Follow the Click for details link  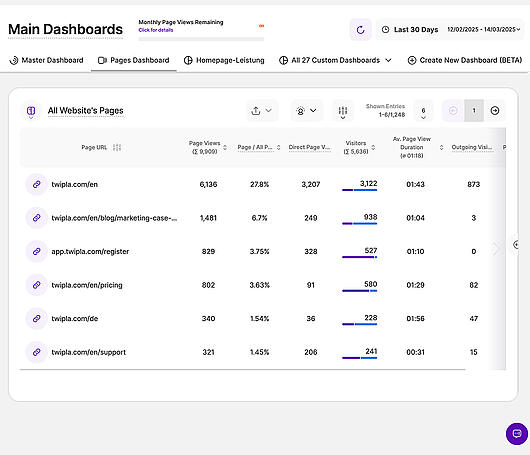[x=155, y=30]
